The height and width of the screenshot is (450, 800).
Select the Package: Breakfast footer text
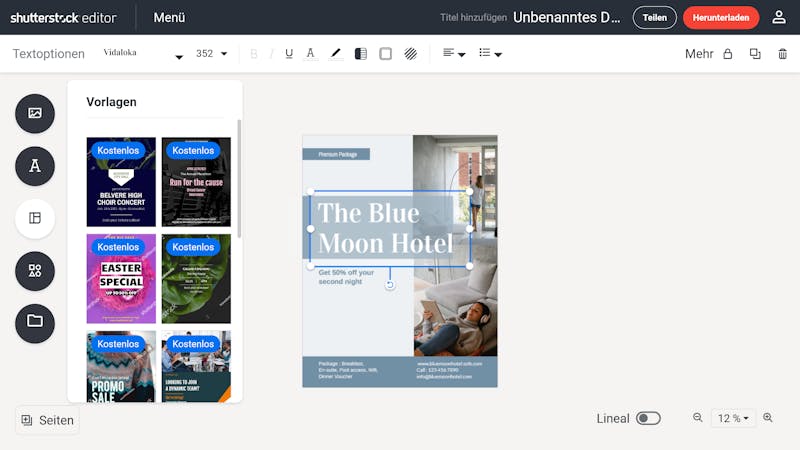click(x=348, y=370)
